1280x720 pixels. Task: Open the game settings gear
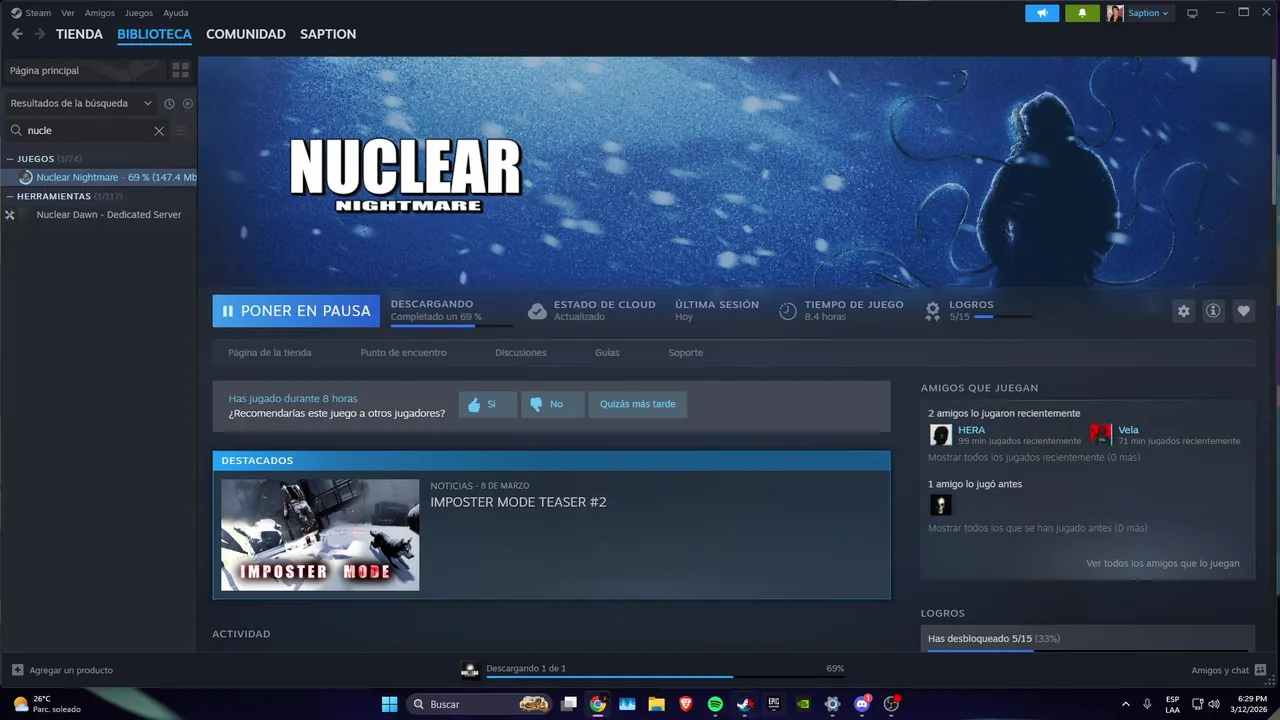point(1184,311)
